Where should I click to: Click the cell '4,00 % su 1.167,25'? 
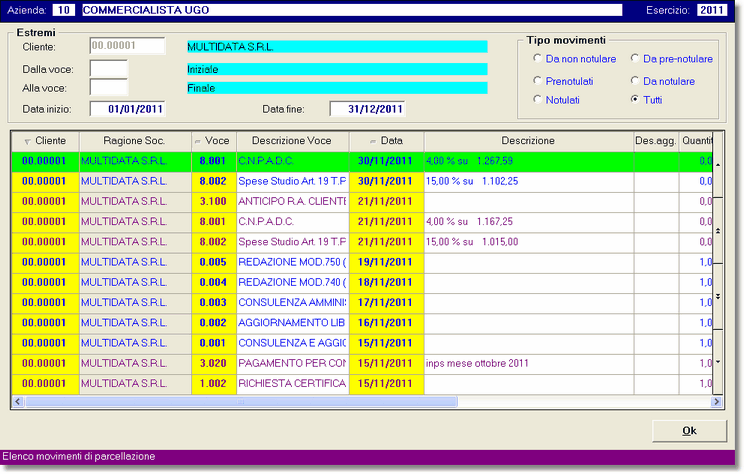pyautogui.click(x=529, y=222)
